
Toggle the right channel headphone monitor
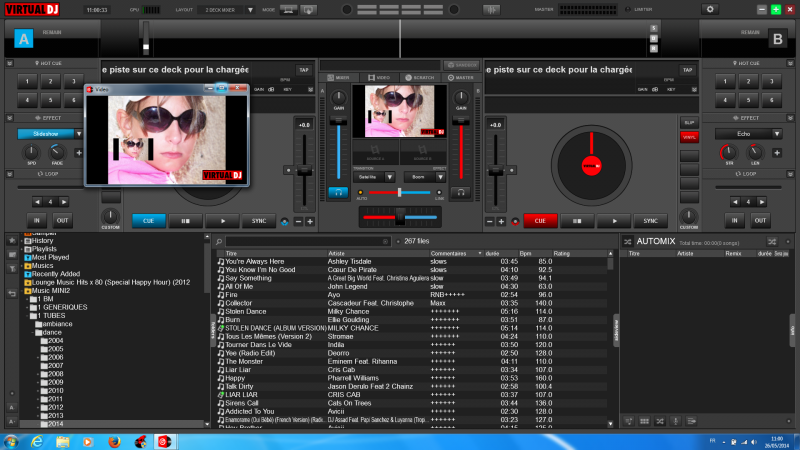pos(461,191)
